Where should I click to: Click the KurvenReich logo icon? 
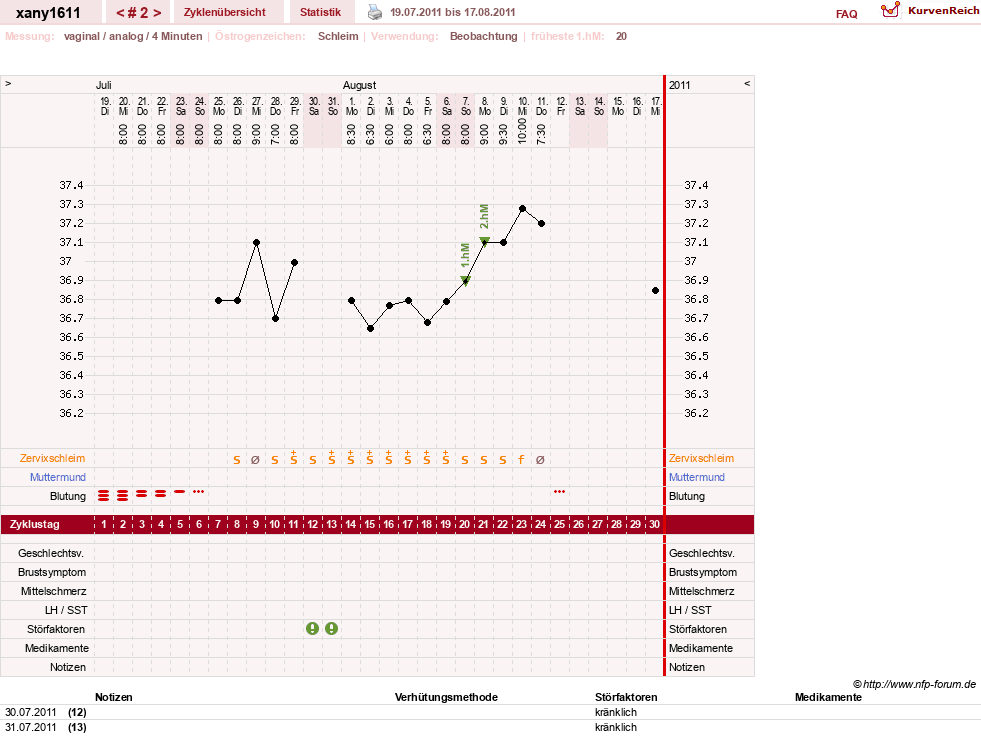click(890, 10)
